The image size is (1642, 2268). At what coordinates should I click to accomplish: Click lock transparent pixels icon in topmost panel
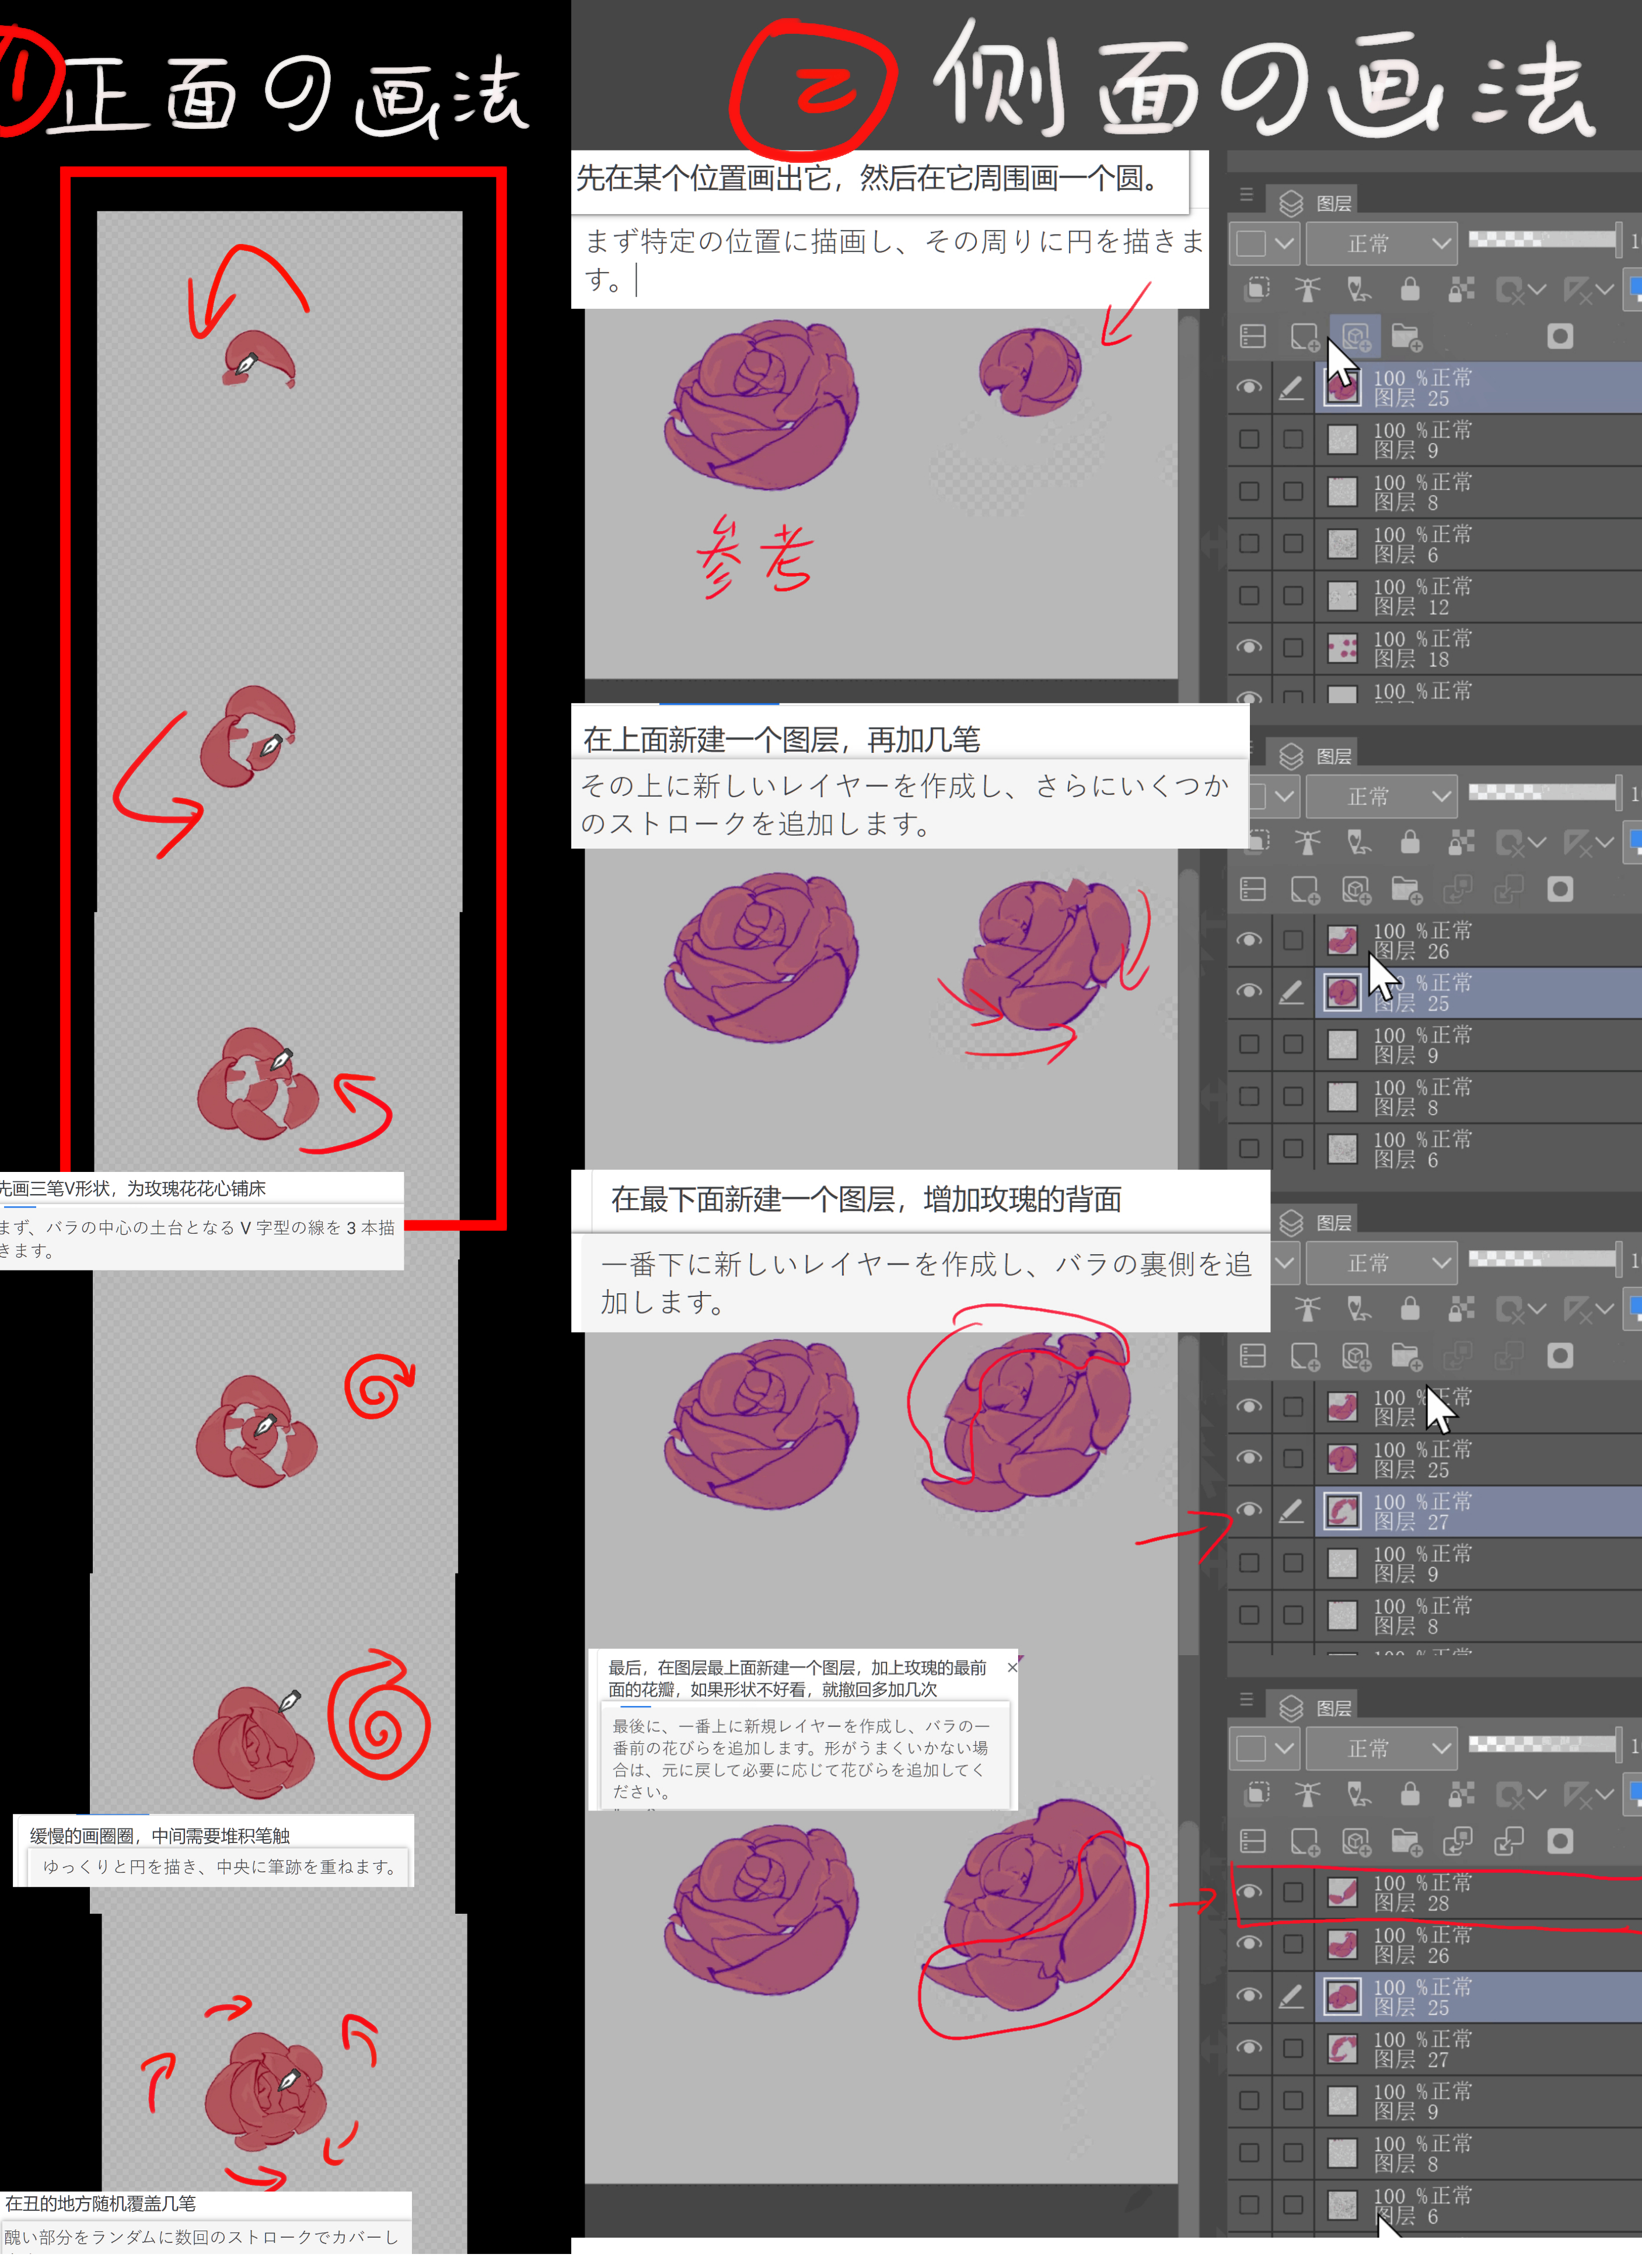click(1461, 290)
